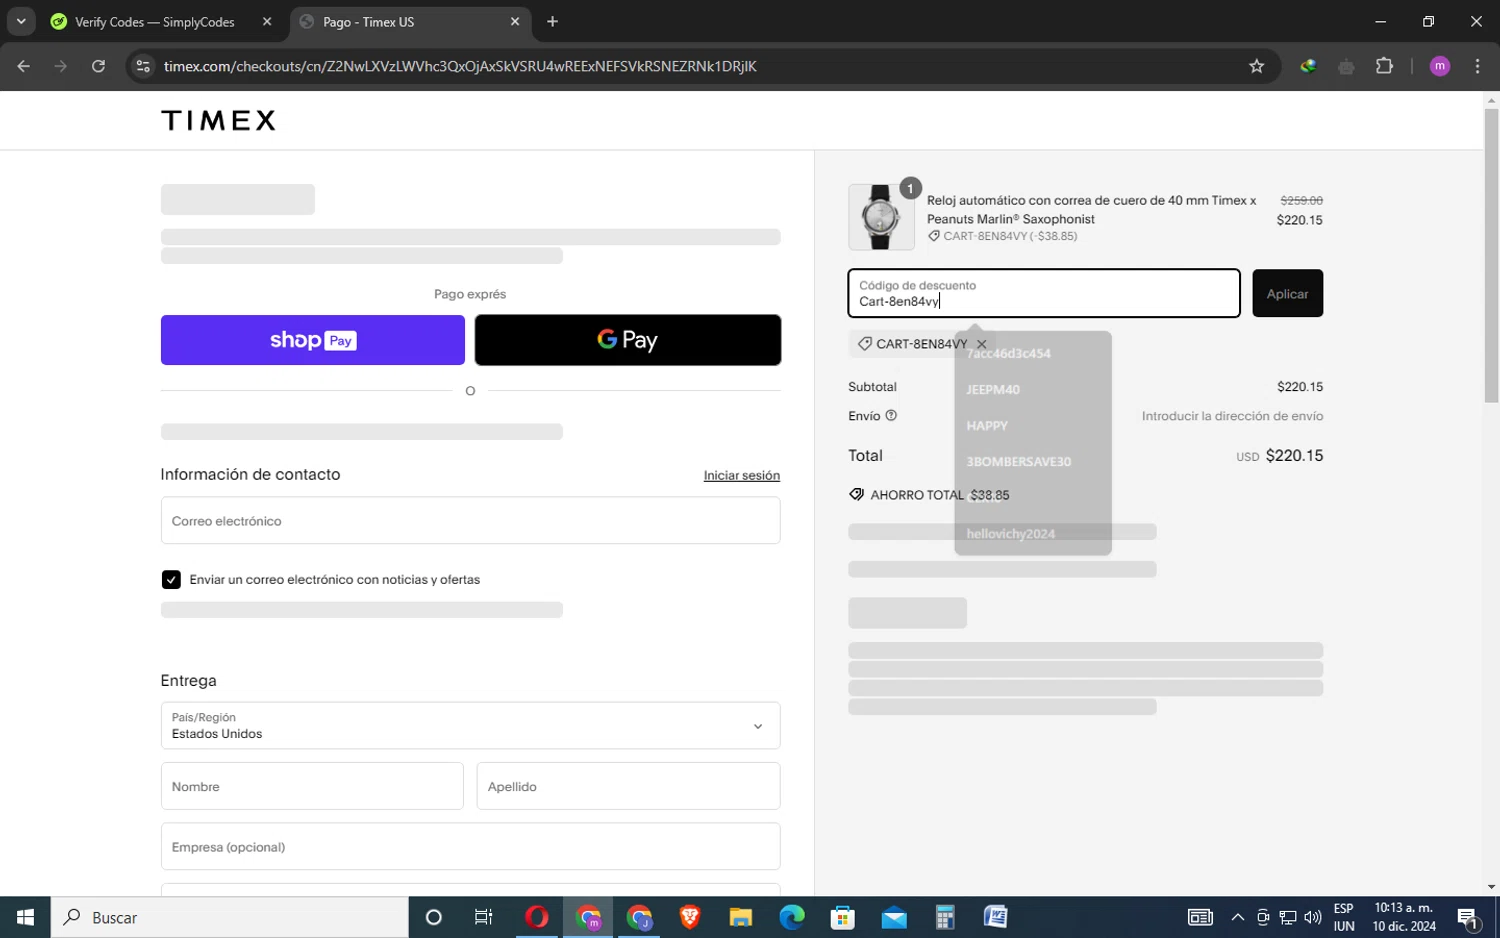Click the watch product thumbnail
This screenshot has width=1500, height=938.
point(881,217)
